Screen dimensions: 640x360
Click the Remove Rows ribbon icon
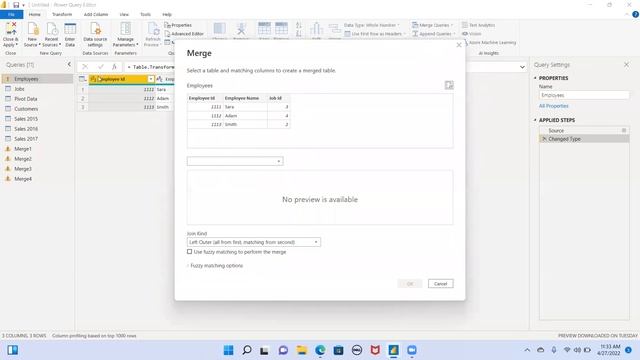(281, 29)
